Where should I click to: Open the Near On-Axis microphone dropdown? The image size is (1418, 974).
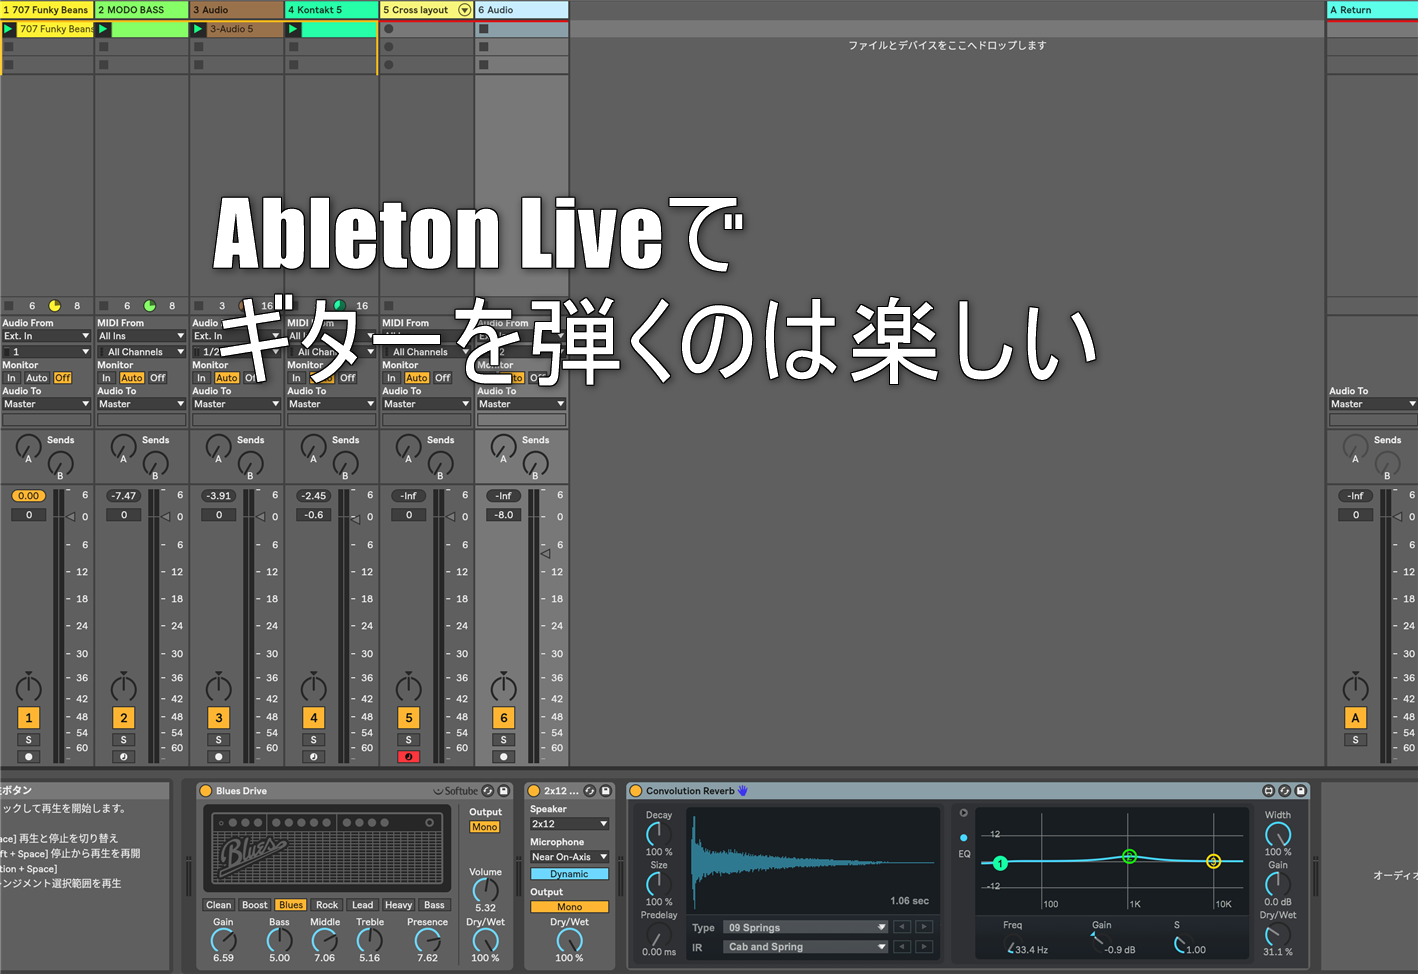pos(569,857)
